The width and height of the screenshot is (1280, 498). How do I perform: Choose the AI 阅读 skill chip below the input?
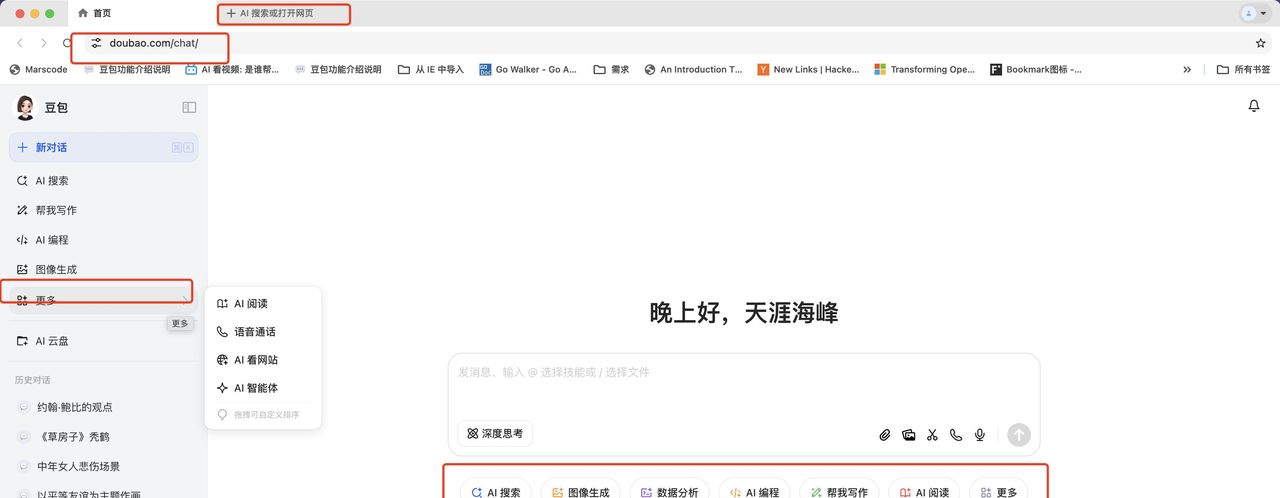[924, 492]
